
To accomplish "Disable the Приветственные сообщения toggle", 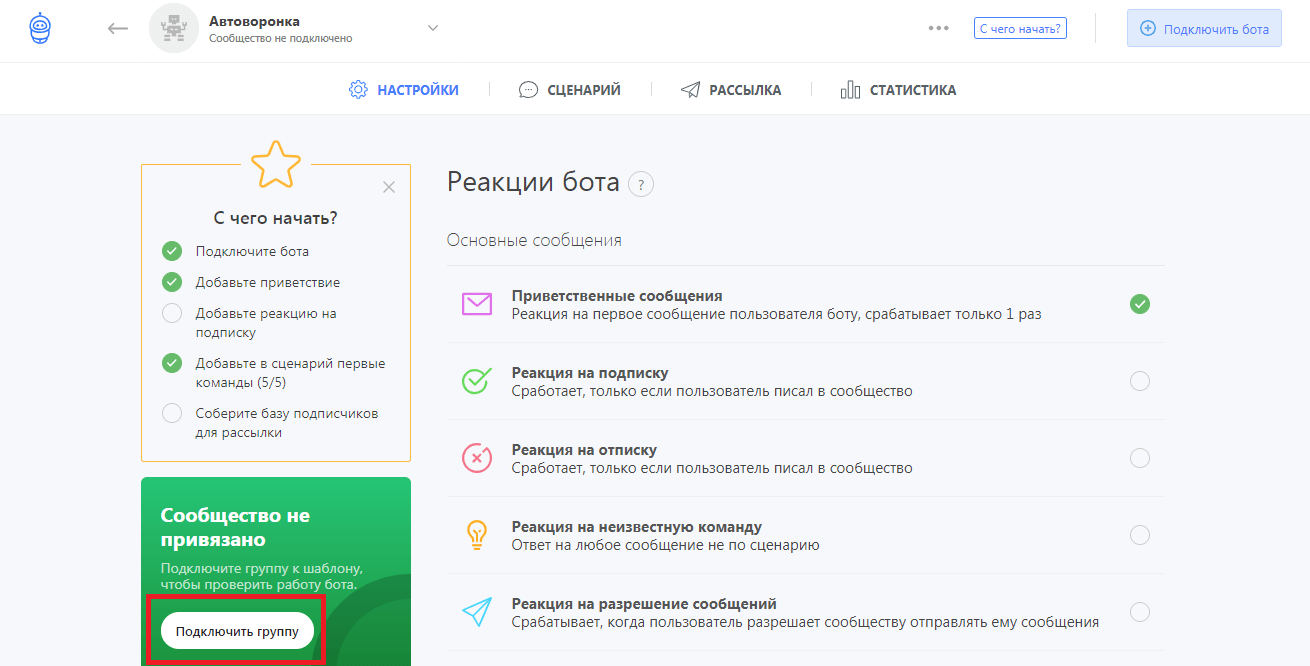I will 1140,303.
